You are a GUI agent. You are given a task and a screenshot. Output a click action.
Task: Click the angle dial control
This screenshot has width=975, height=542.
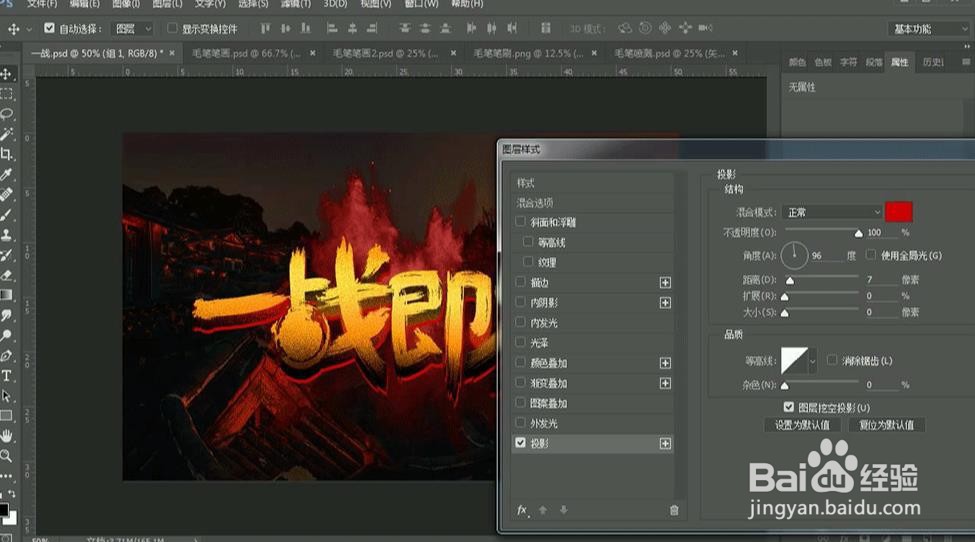point(794,255)
